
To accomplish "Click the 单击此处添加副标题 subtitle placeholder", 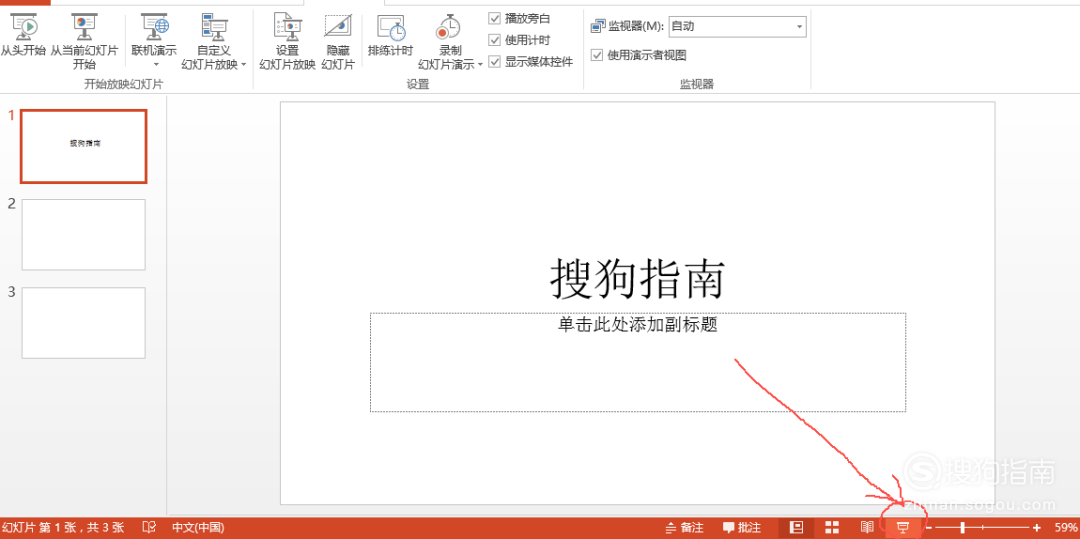I will coord(638,362).
